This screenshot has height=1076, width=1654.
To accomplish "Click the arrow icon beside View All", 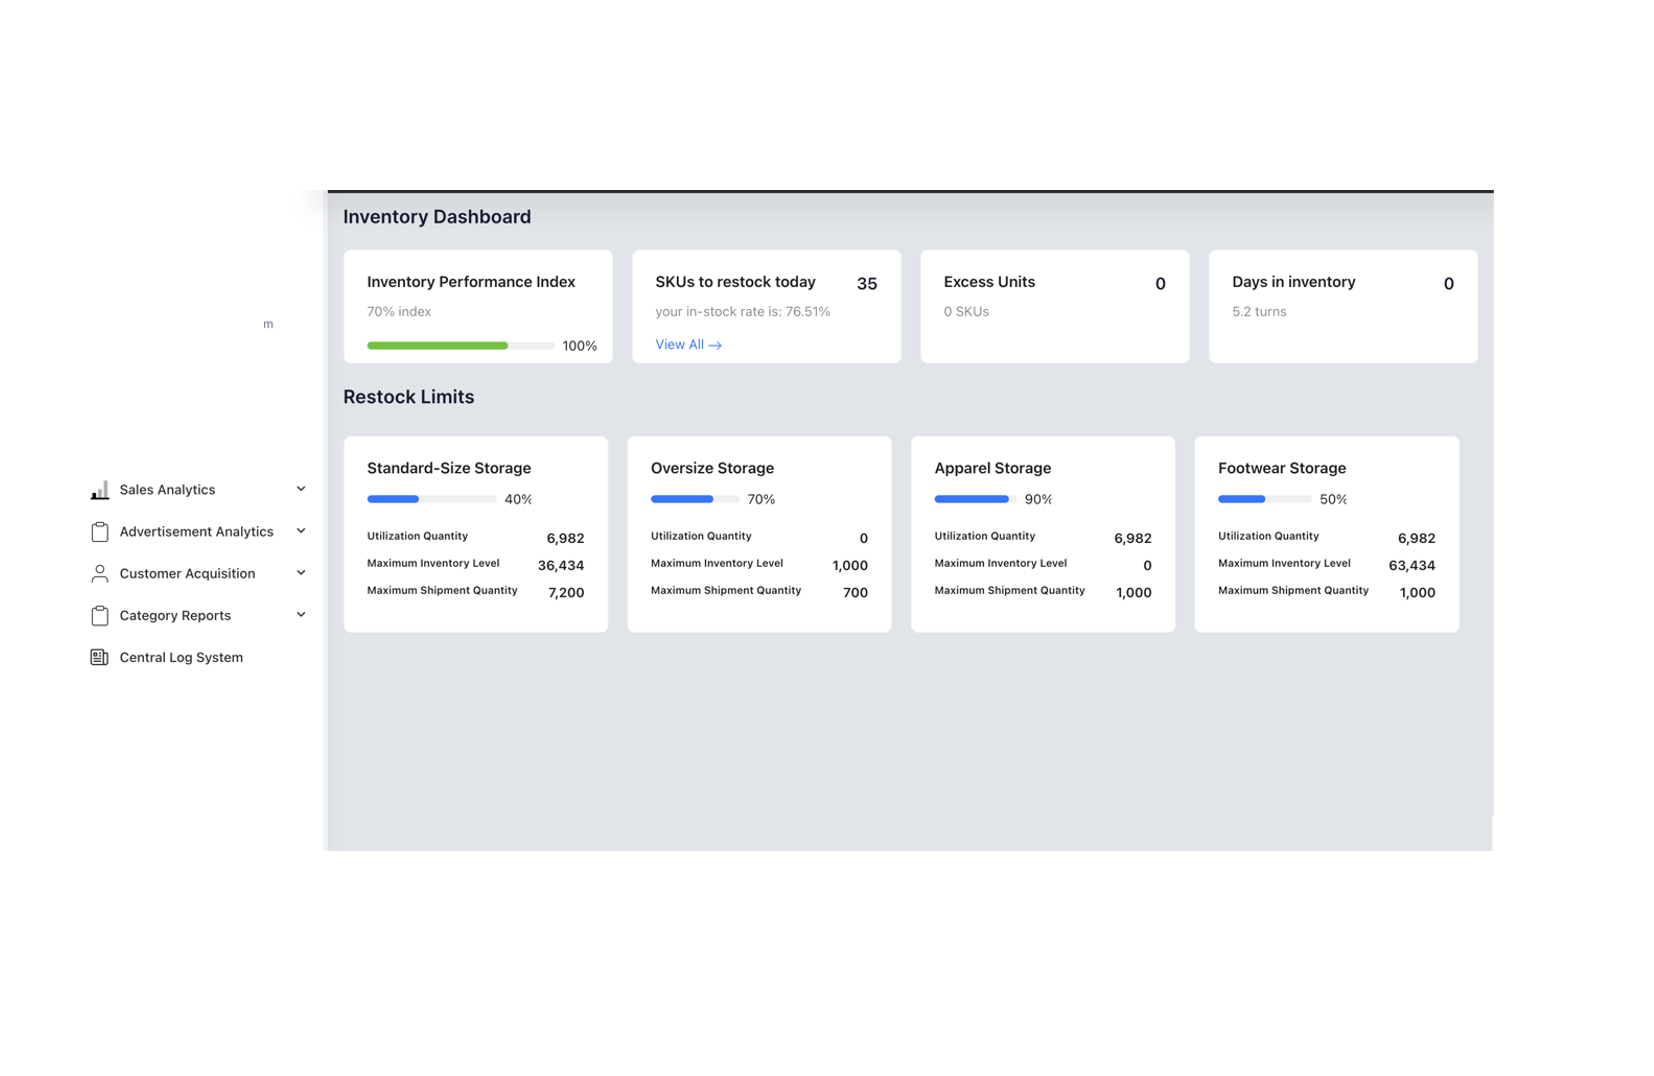I will coord(715,345).
